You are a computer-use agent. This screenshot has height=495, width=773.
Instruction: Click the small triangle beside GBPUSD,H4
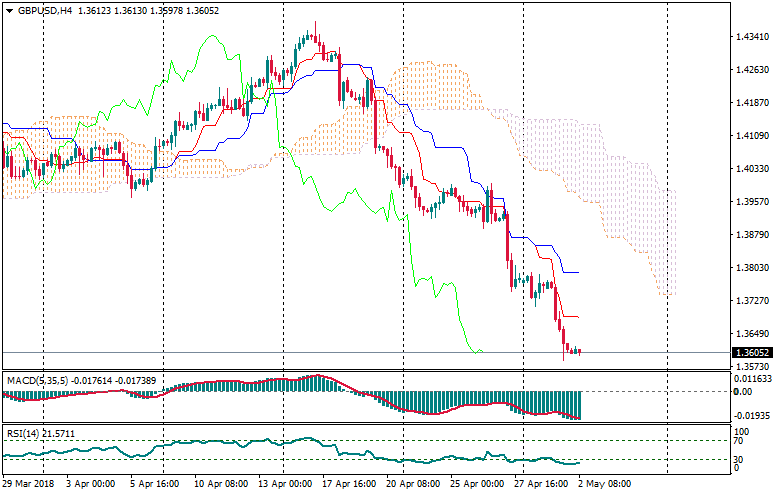[x=10, y=11]
